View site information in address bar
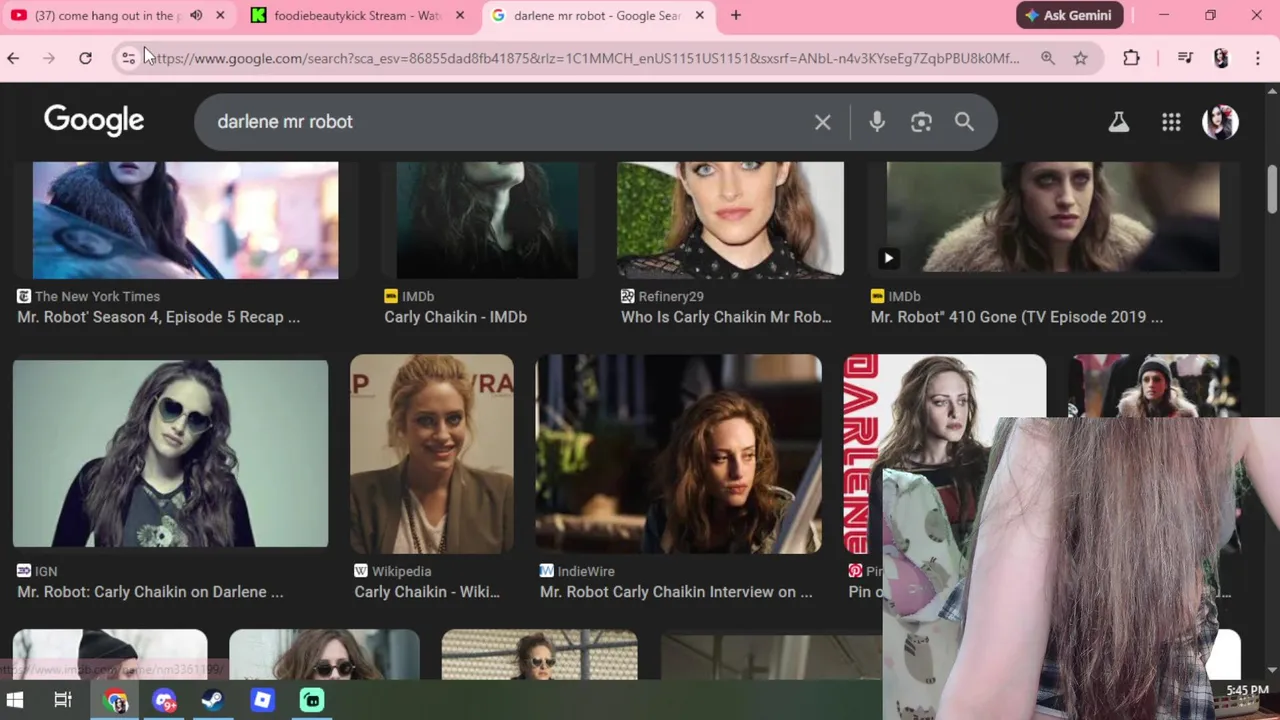The image size is (1280, 720). 128,58
